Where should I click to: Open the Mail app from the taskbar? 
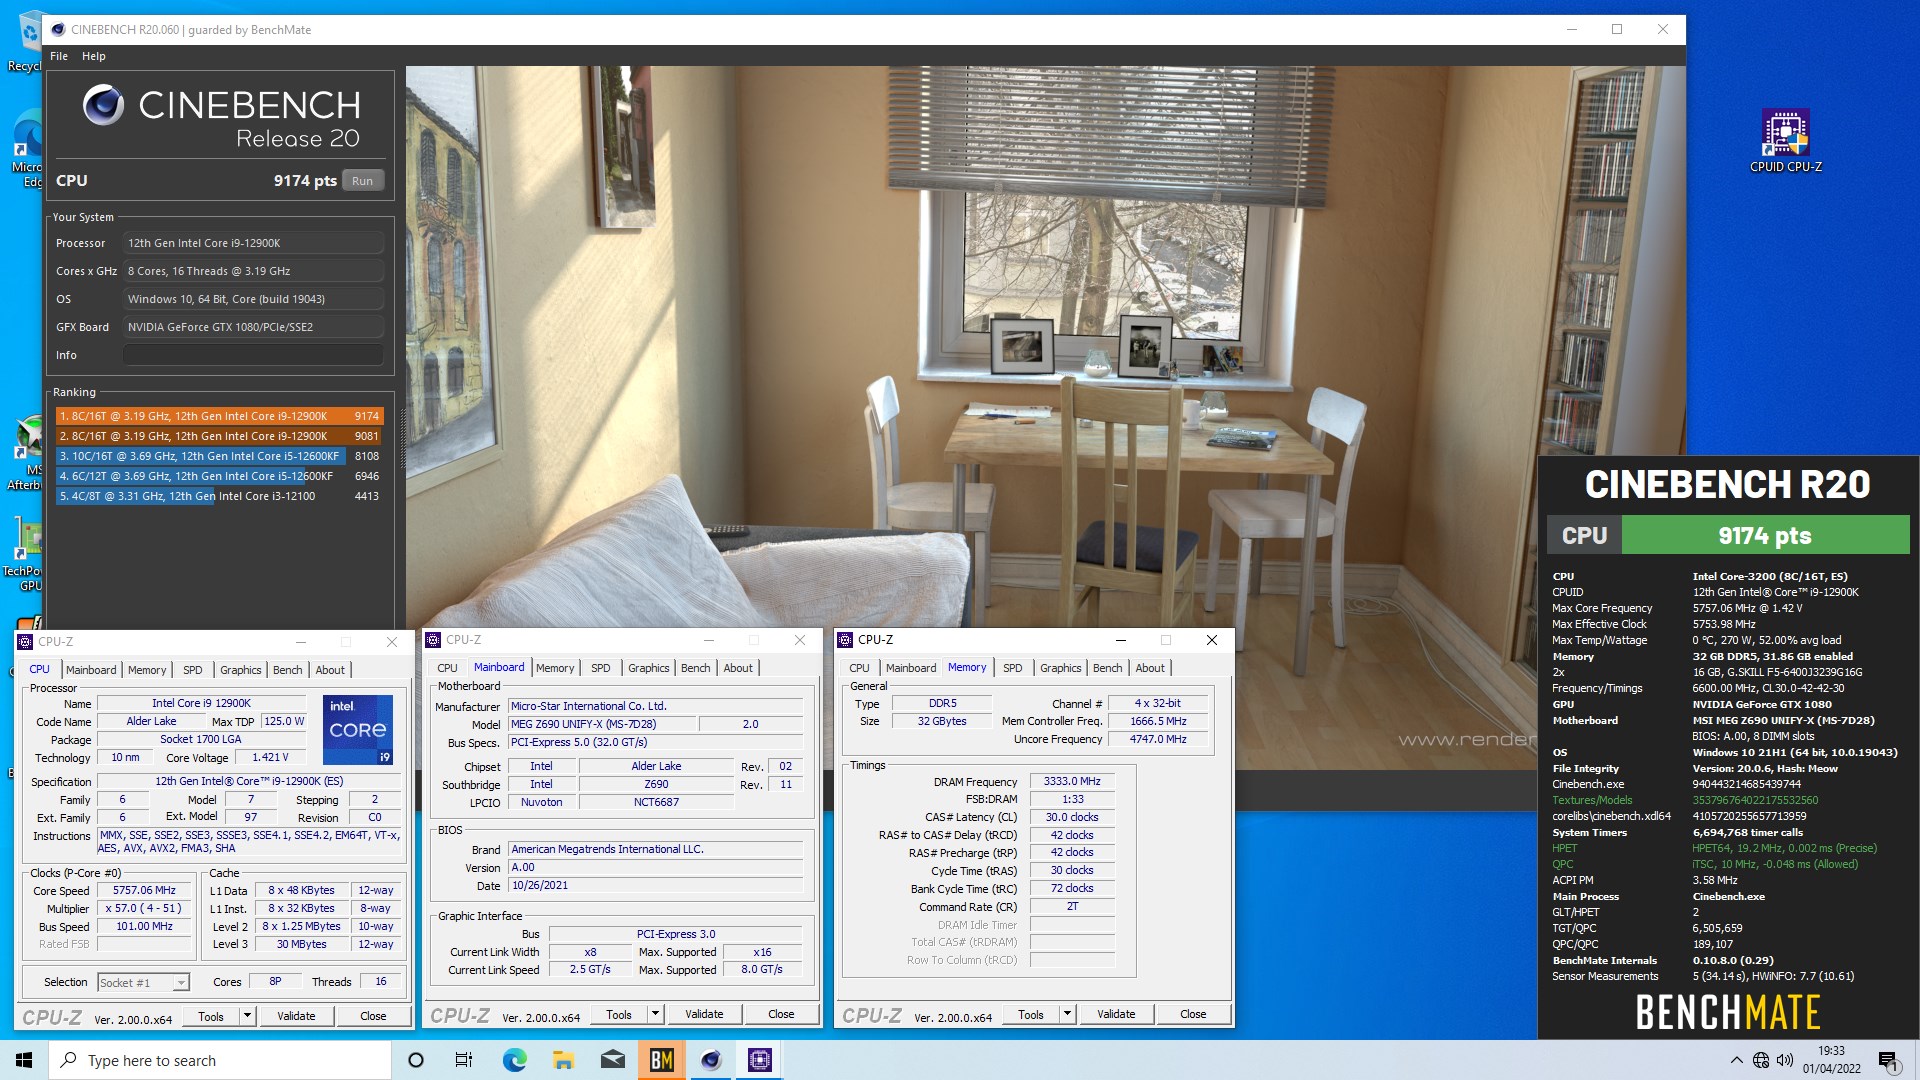point(613,1060)
